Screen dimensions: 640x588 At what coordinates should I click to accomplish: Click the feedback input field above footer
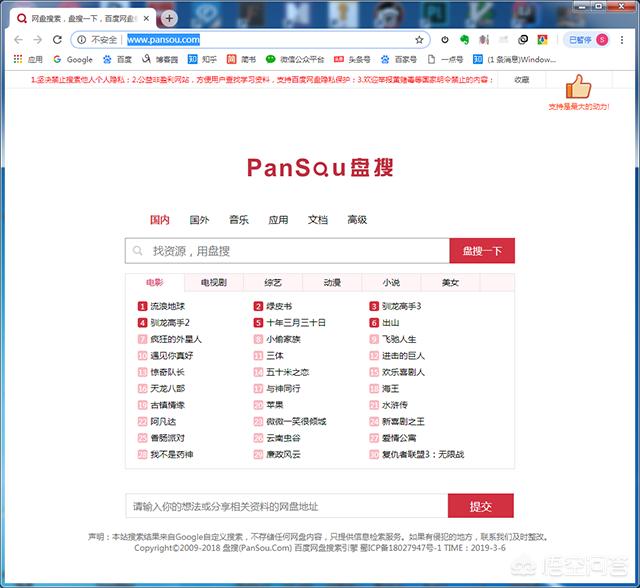tap(287, 506)
